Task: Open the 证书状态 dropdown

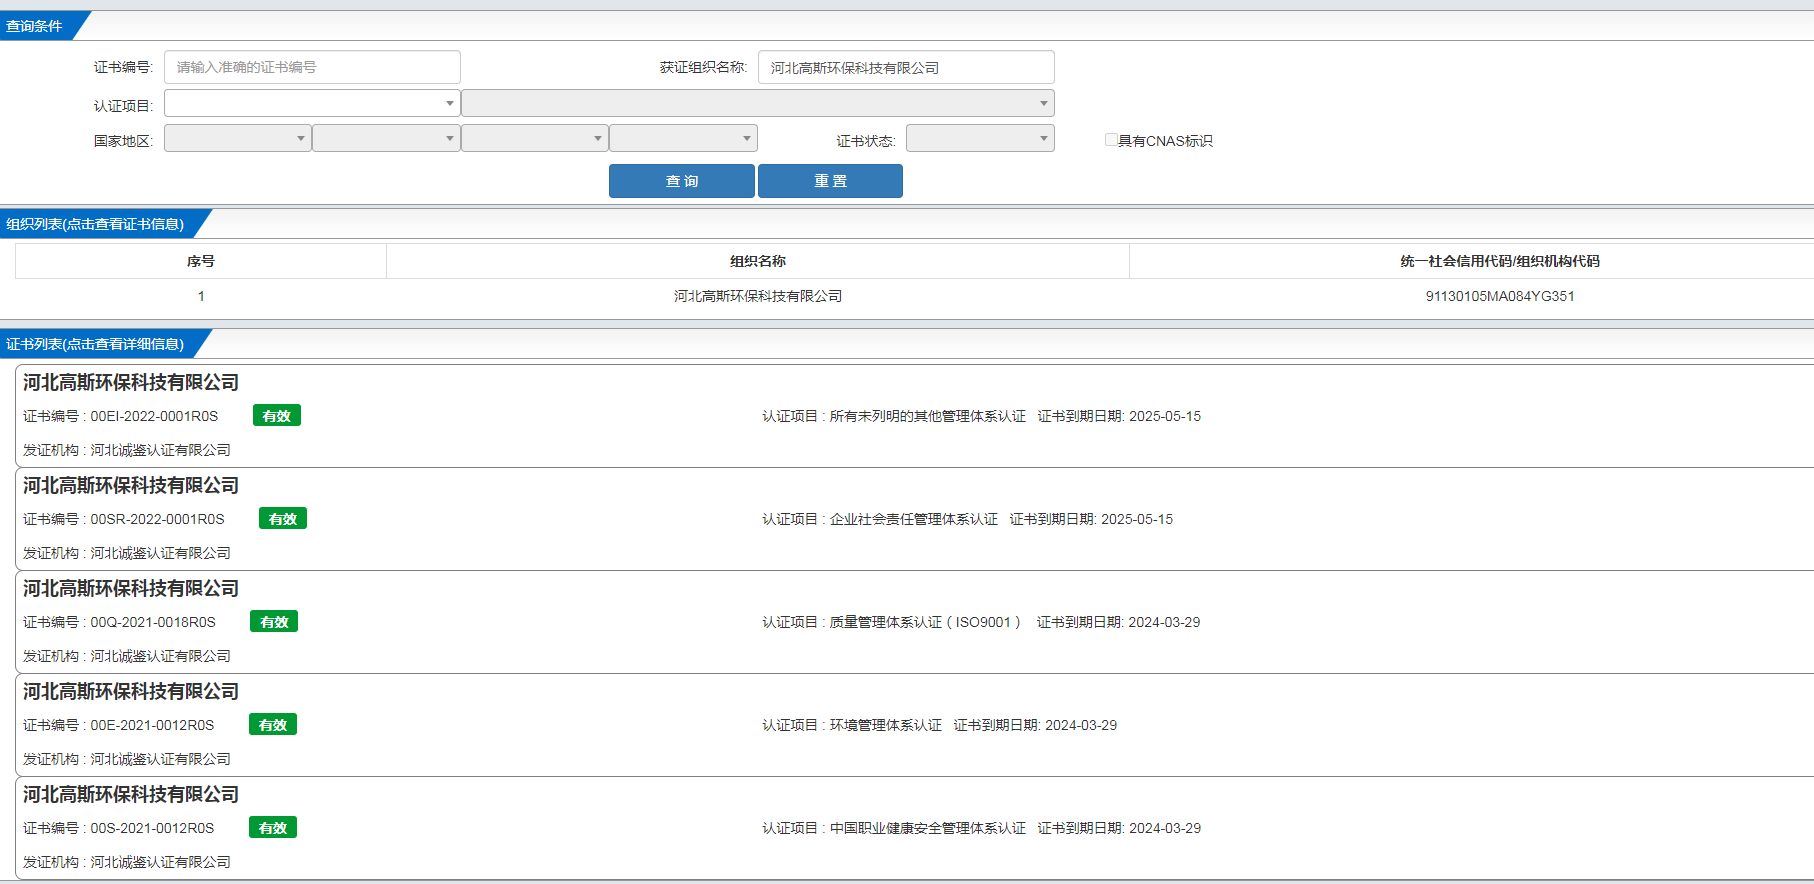Action: pos(980,138)
